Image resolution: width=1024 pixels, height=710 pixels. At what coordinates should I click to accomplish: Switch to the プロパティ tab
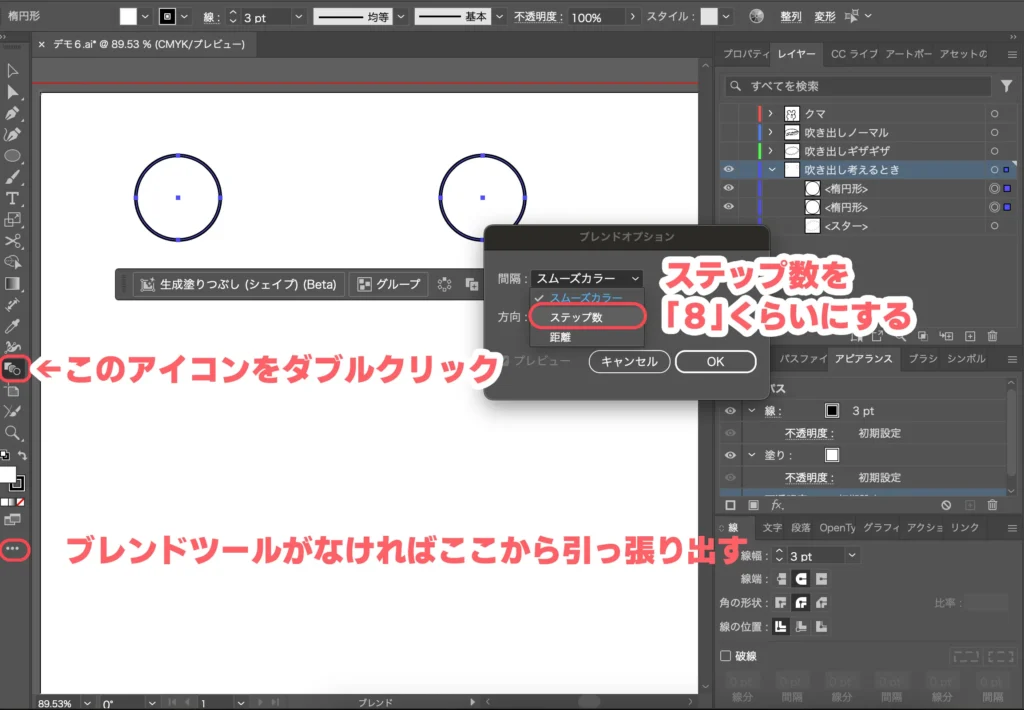745,54
